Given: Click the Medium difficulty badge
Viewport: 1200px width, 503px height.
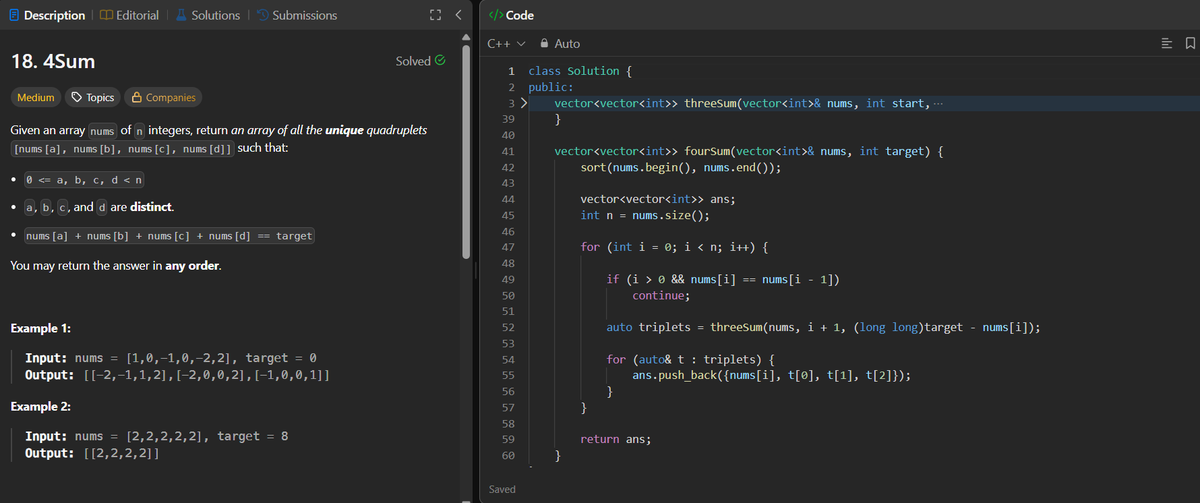Looking at the screenshot, I should (x=36, y=97).
